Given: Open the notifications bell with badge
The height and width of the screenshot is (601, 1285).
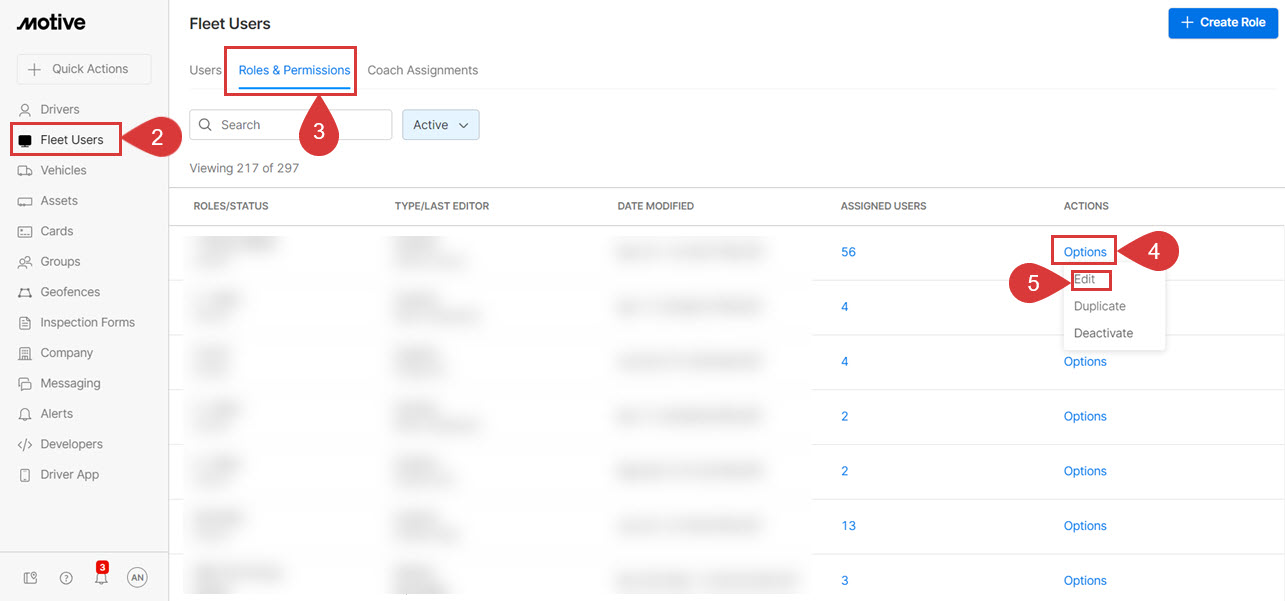Looking at the screenshot, I should click(x=101, y=578).
